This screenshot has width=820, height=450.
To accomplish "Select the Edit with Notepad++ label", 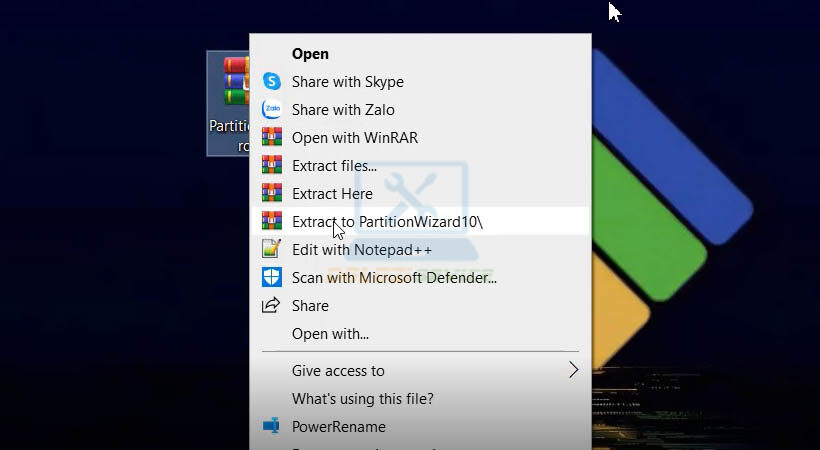I will [361, 249].
